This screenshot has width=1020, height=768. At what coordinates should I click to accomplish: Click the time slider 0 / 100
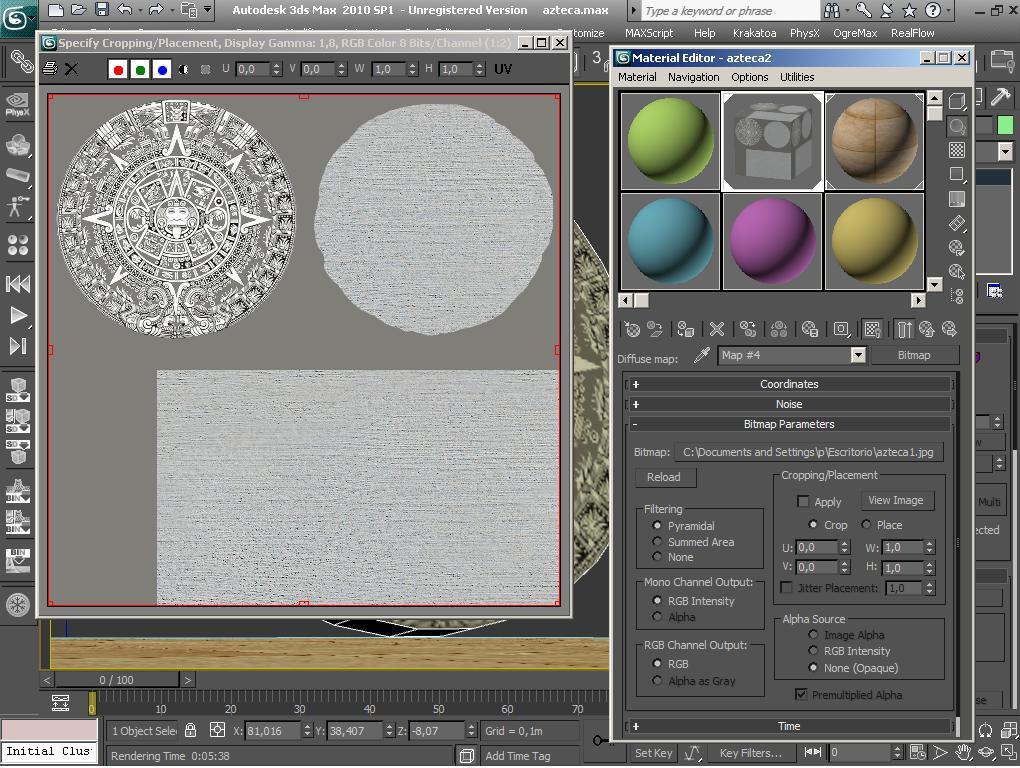click(116, 680)
